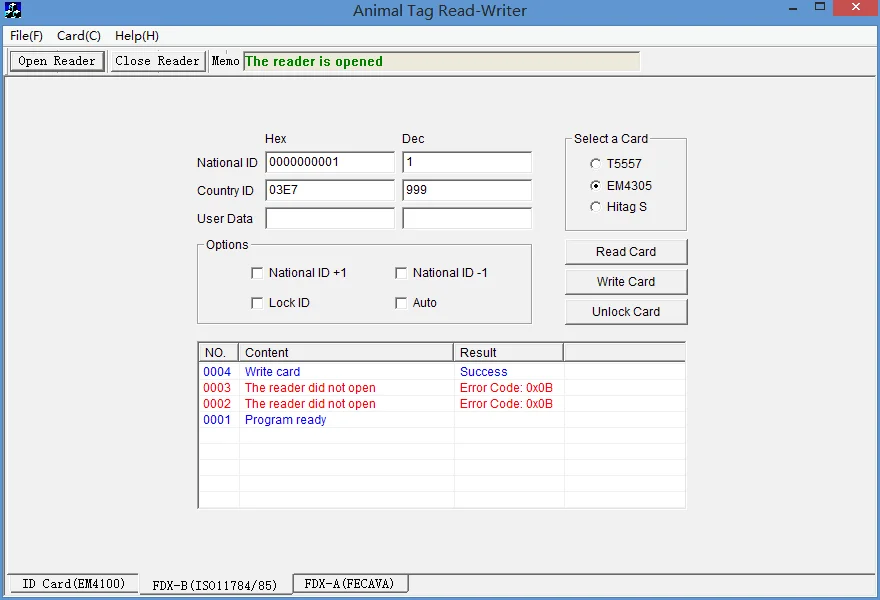Click the Open Reader button
The width and height of the screenshot is (880, 600).
pyautogui.click(x=56, y=60)
